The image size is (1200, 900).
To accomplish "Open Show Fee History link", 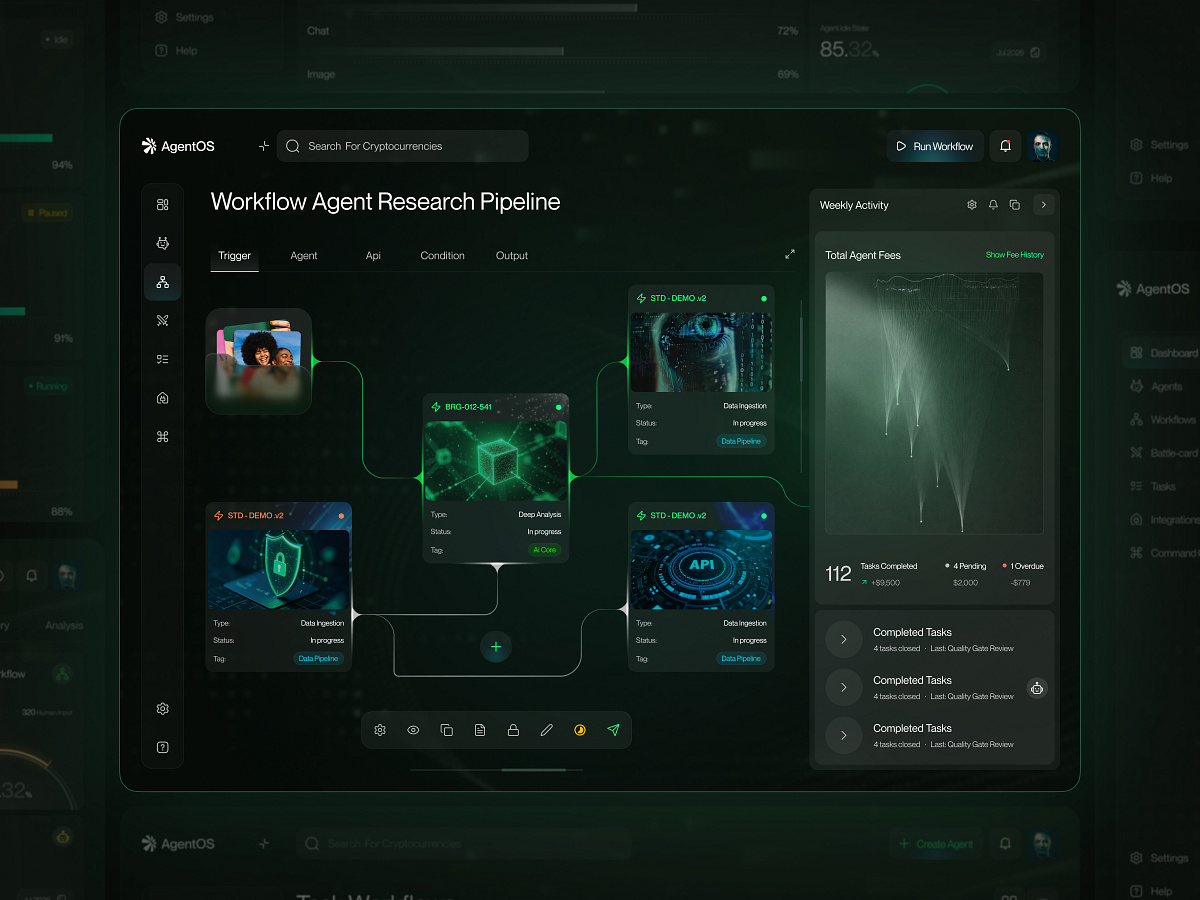I will pos(1014,255).
